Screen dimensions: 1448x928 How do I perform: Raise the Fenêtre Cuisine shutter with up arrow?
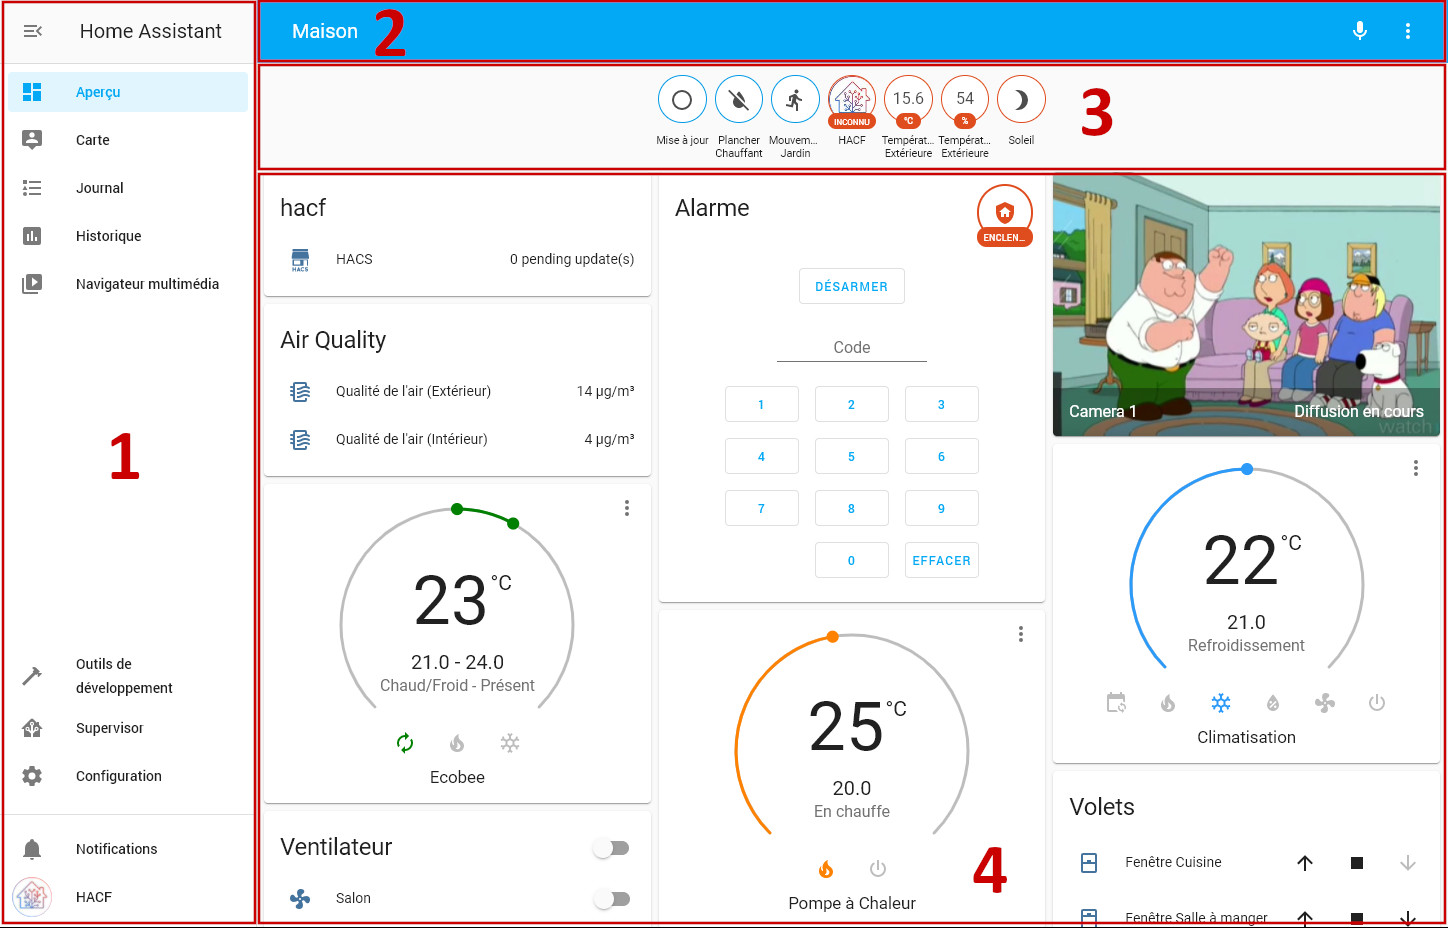click(1305, 863)
